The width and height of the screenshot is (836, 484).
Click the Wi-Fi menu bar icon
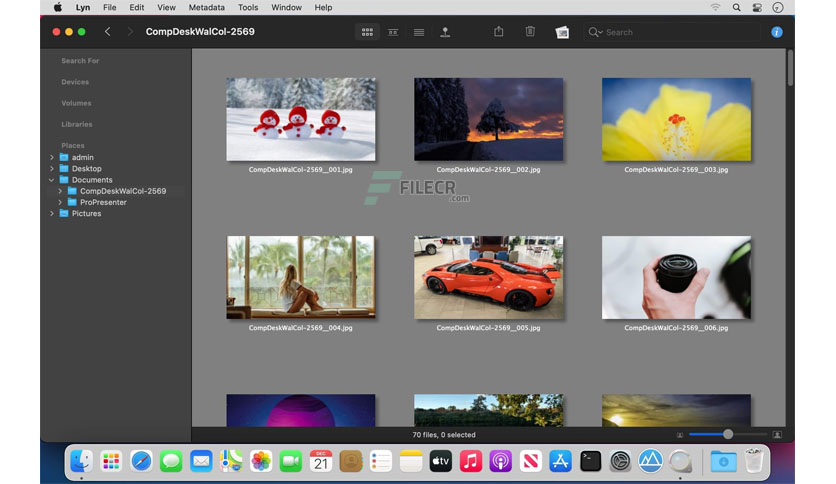tap(716, 7)
